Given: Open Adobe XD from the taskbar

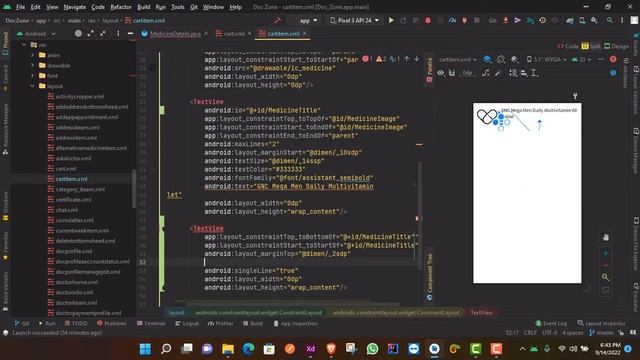Looking at the screenshot, I should coord(310,349).
